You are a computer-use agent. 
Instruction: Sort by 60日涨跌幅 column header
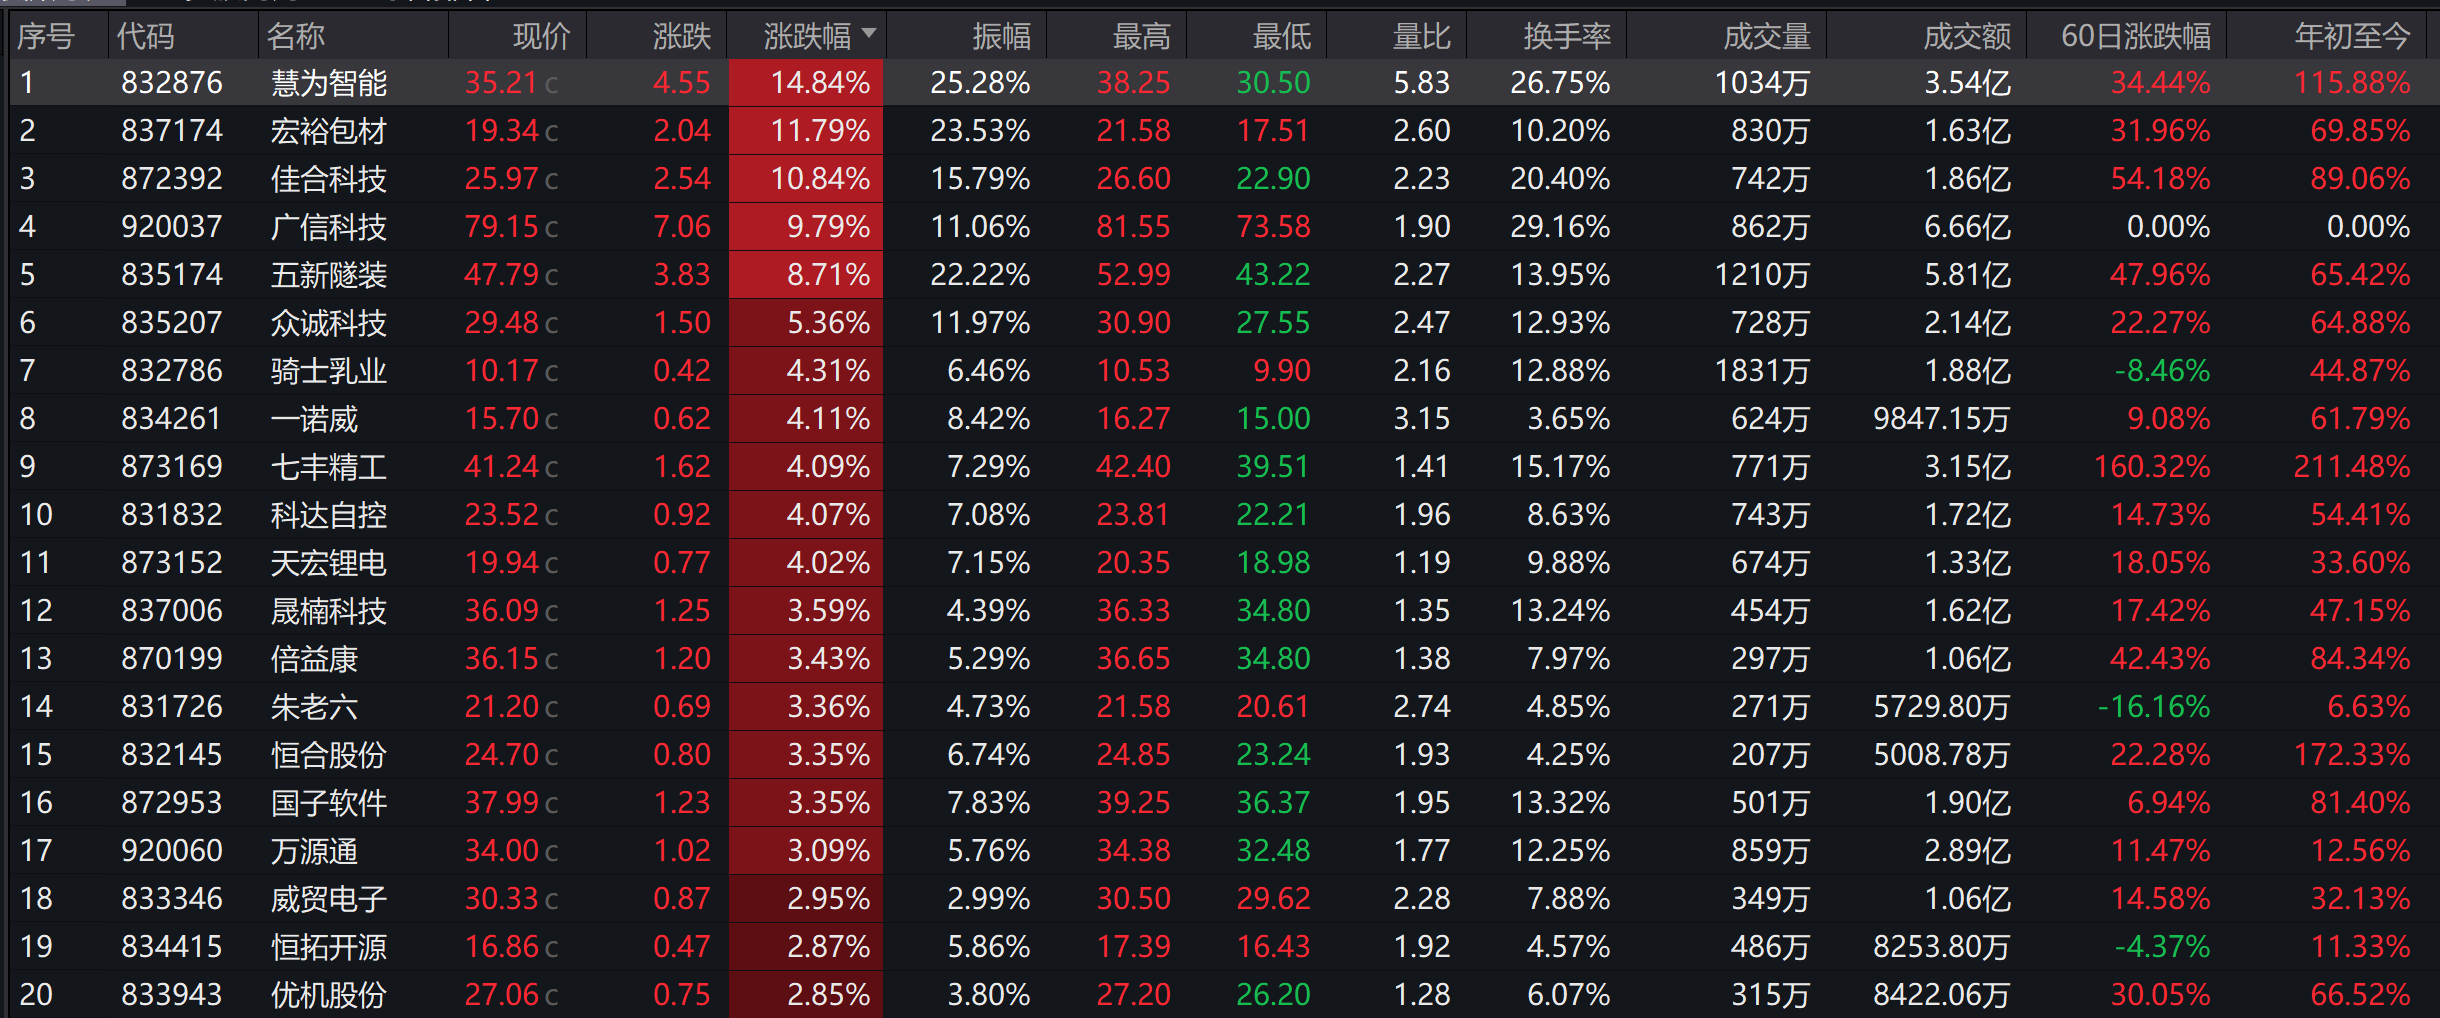2136,37
